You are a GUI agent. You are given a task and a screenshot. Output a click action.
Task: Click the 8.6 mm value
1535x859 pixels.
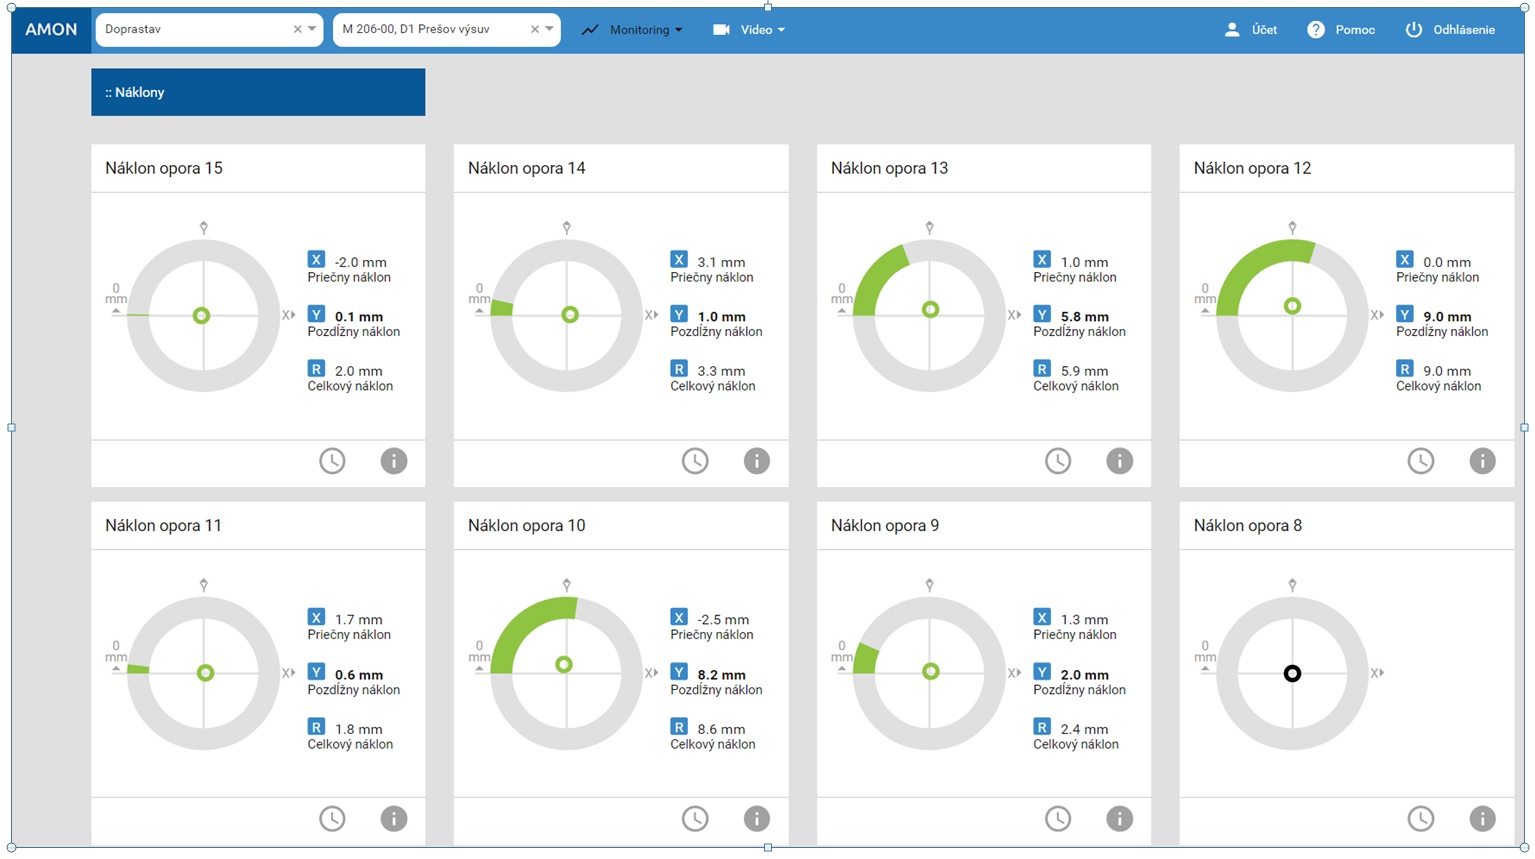click(721, 729)
